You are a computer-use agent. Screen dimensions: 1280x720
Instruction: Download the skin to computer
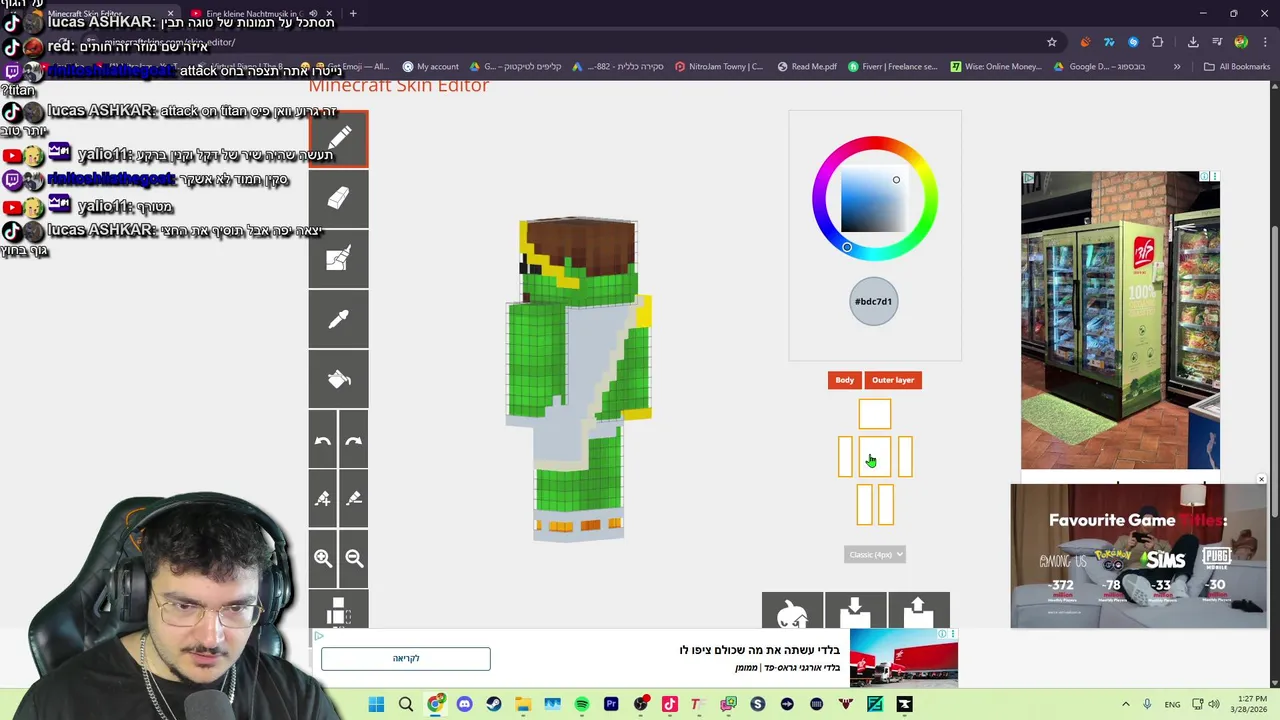click(x=855, y=611)
